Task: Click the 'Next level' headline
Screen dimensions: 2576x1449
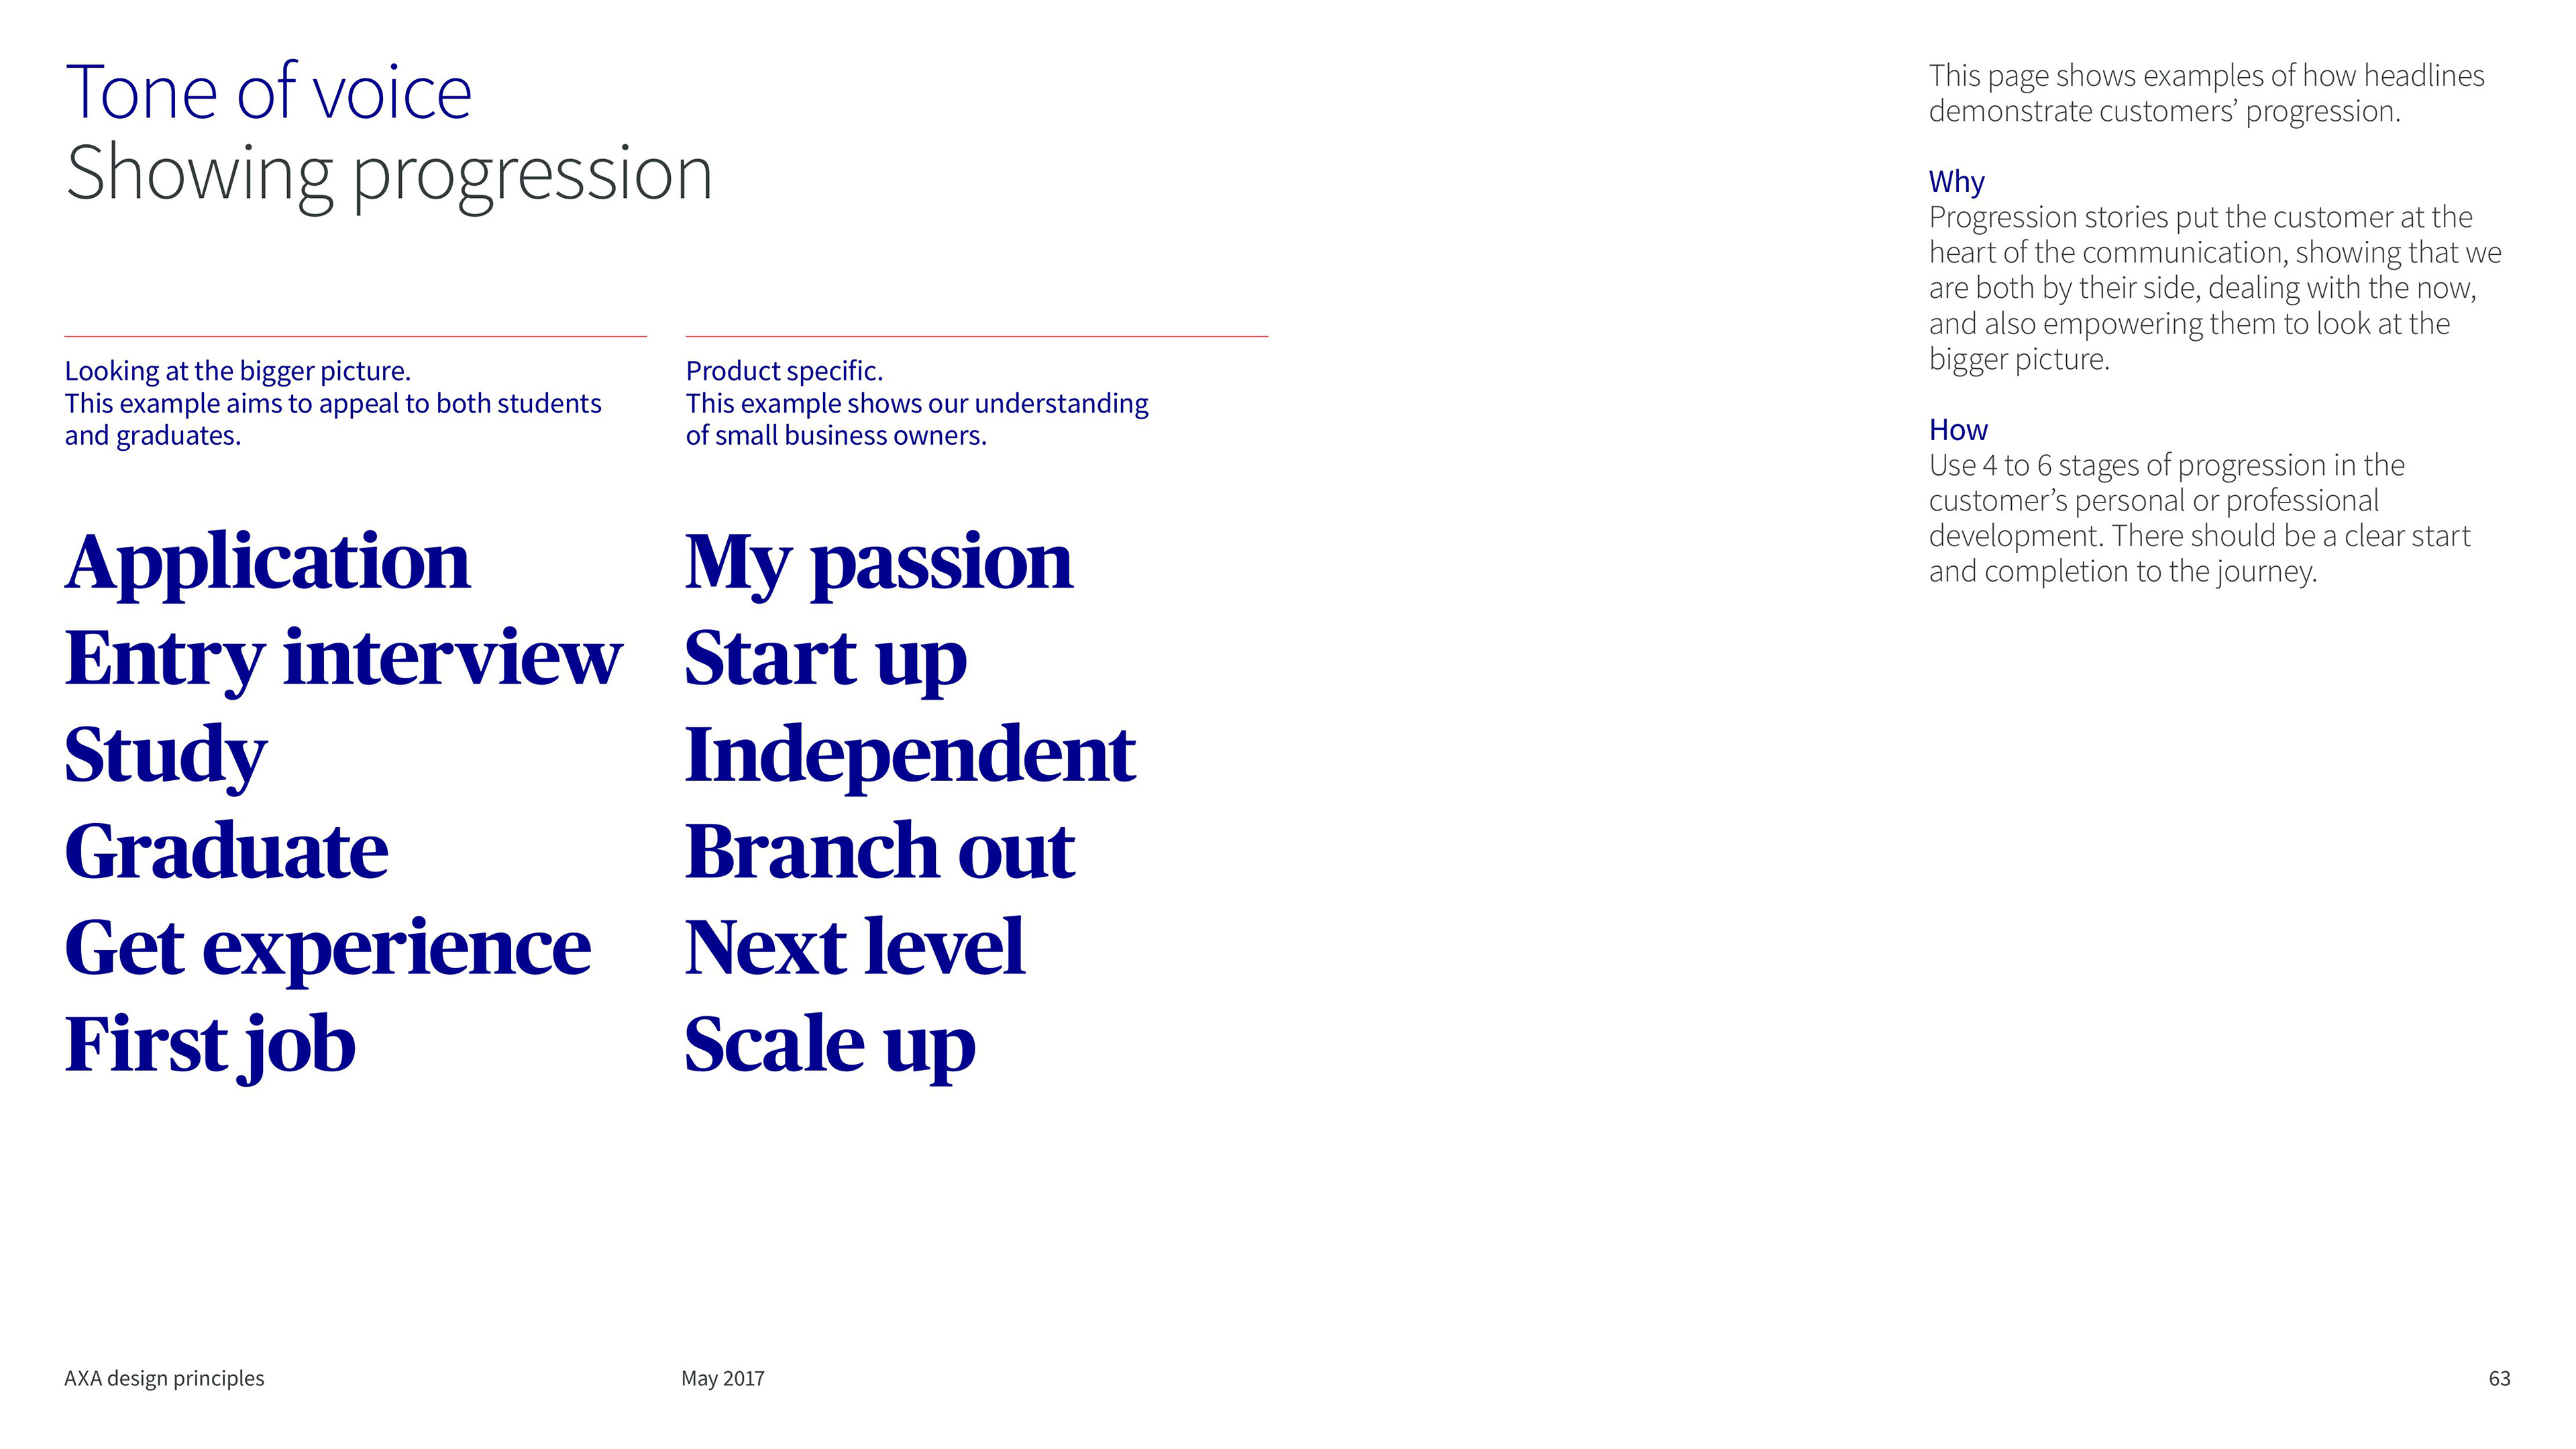Action: [854, 947]
